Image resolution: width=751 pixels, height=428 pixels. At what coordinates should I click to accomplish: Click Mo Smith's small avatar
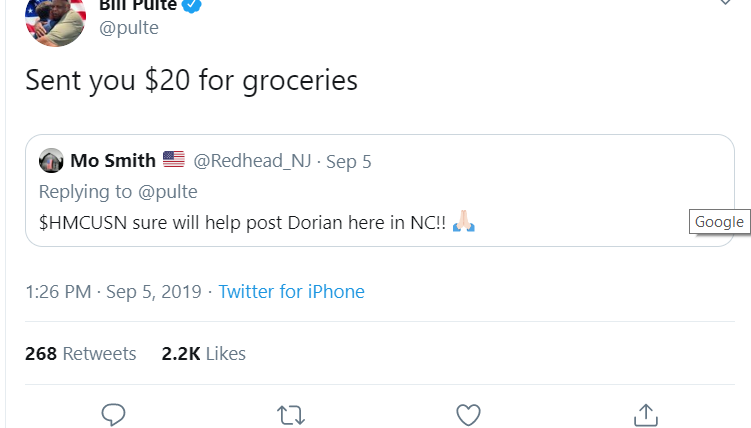(51, 161)
